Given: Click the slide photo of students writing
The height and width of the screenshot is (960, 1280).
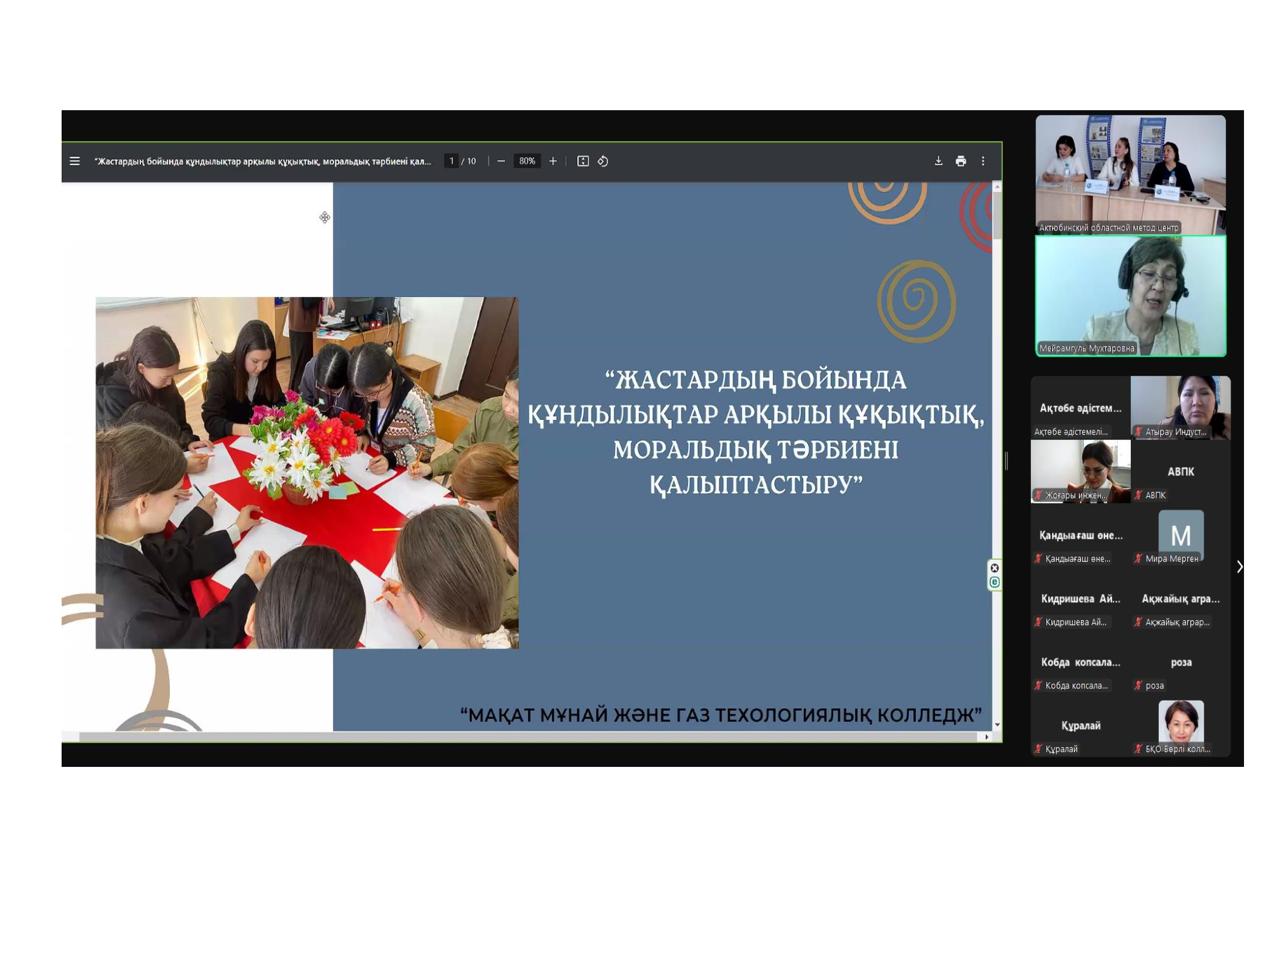Looking at the screenshot, I should point(306,472).
